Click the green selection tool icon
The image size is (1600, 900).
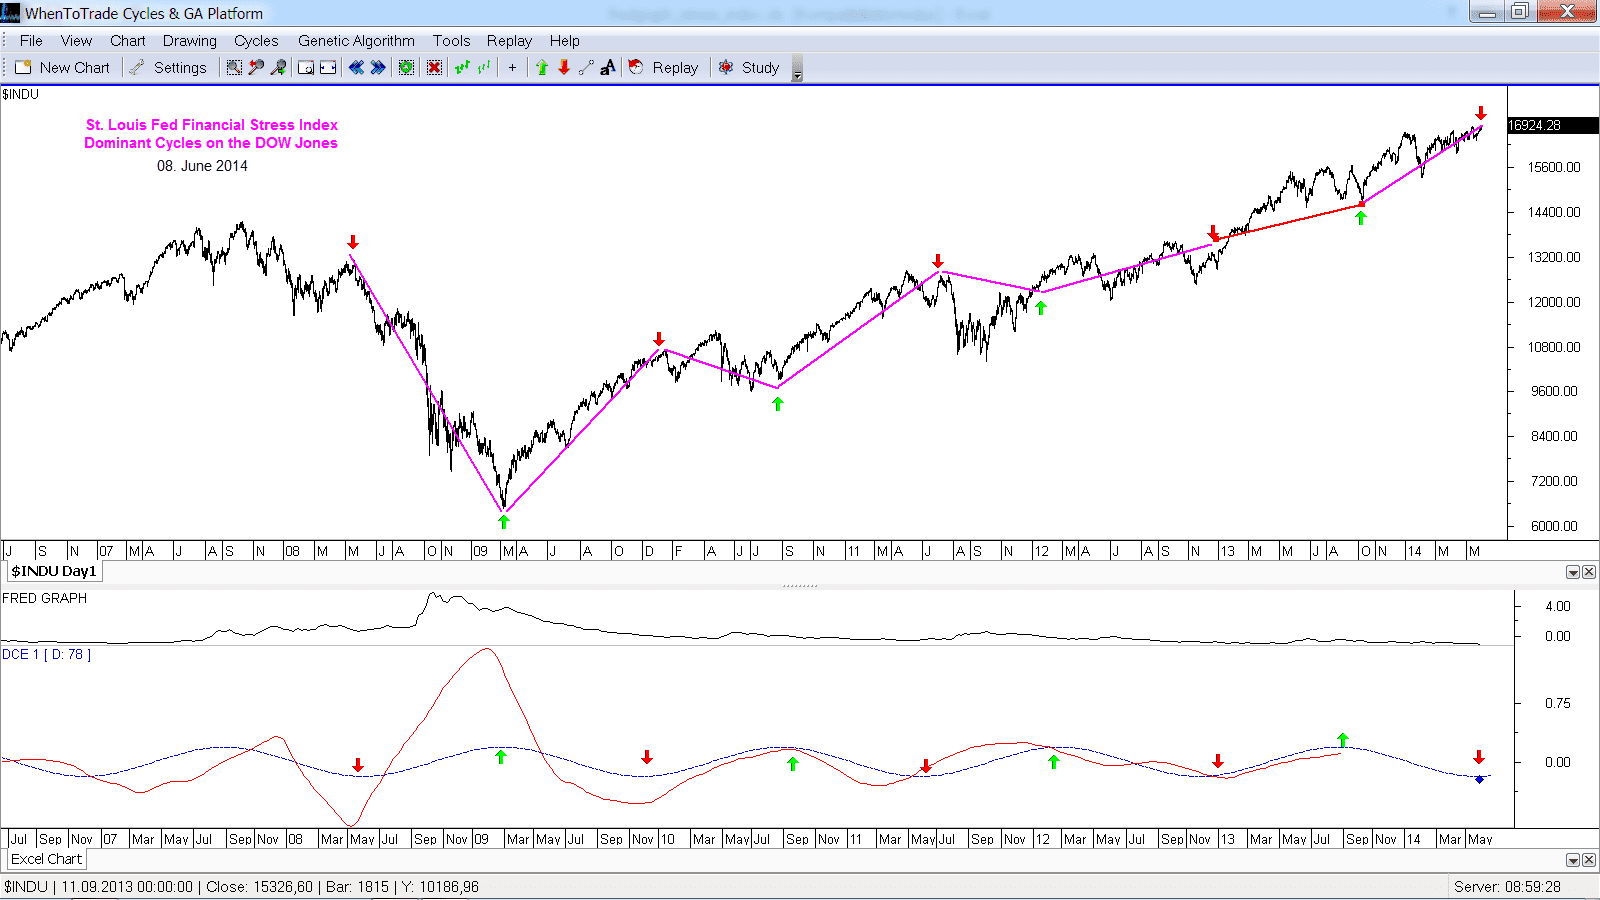(406, 67)
